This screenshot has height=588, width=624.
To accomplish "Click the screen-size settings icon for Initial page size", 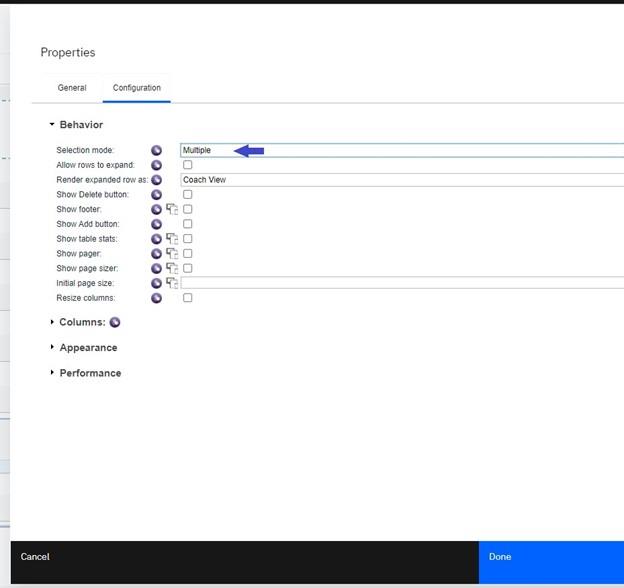I will 172,283.
